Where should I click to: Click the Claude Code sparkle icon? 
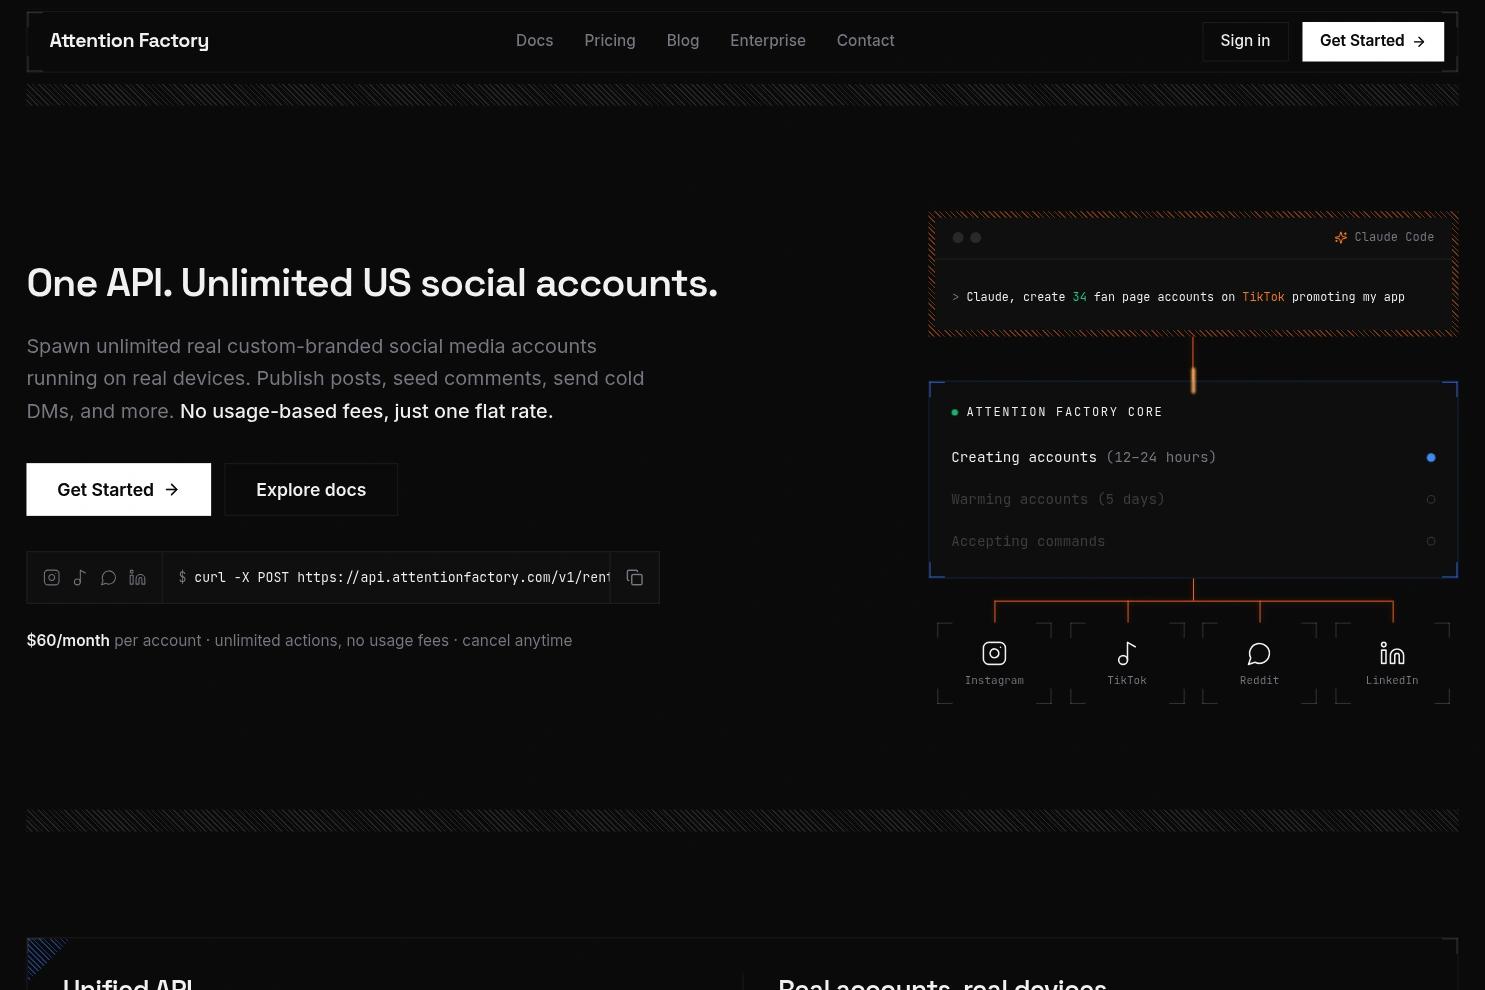1341,238
